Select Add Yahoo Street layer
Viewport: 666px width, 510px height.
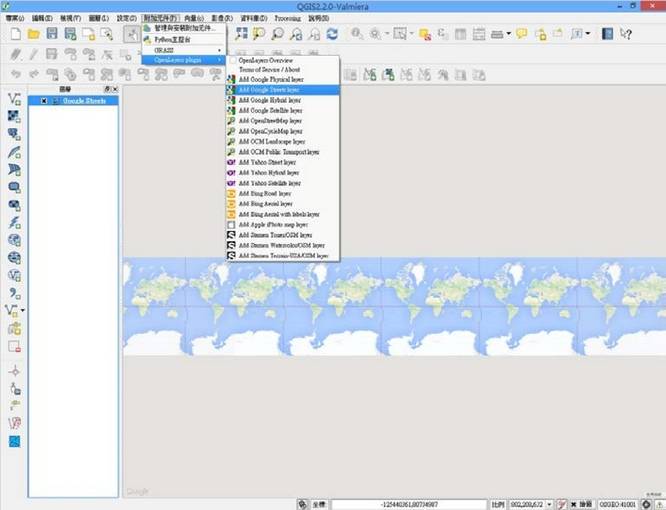click(282, 162)
